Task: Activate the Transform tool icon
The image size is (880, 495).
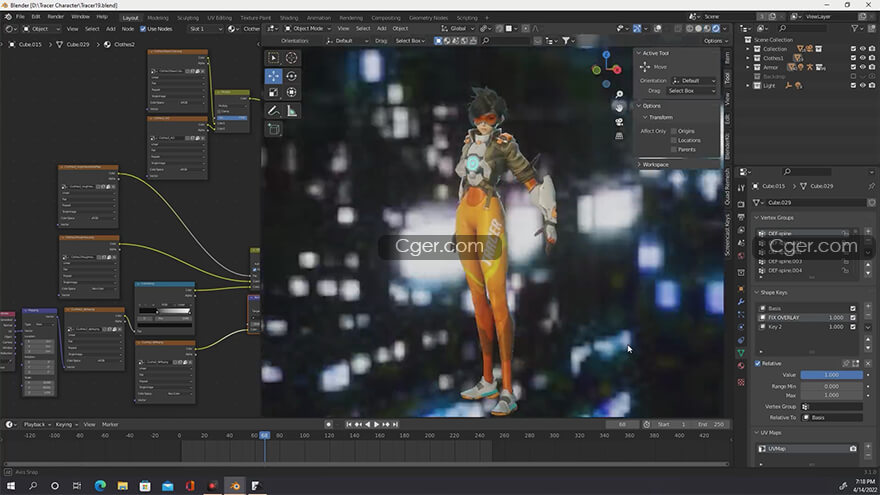Action: pyautogui.click(x=291, y=93)
